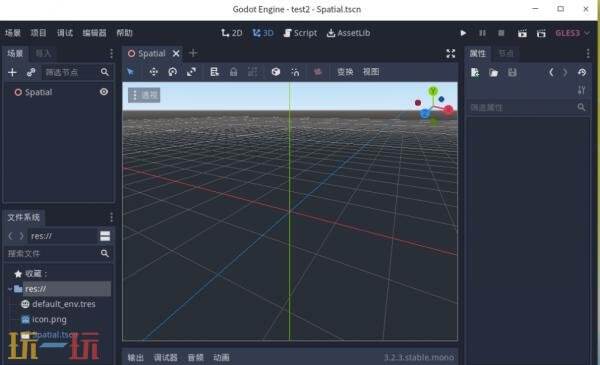Click the lock selected object icon
600x365 pixels.
click(x=233, y=72)
